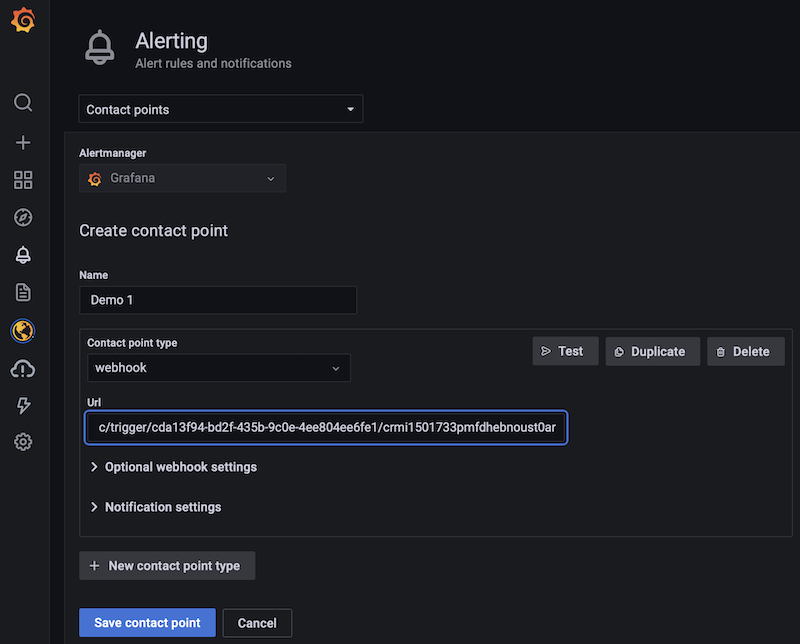Viewport: 800px width, 644px height.
Task: Open the Dashboards grid icon
Action: (x=23, y=180)
